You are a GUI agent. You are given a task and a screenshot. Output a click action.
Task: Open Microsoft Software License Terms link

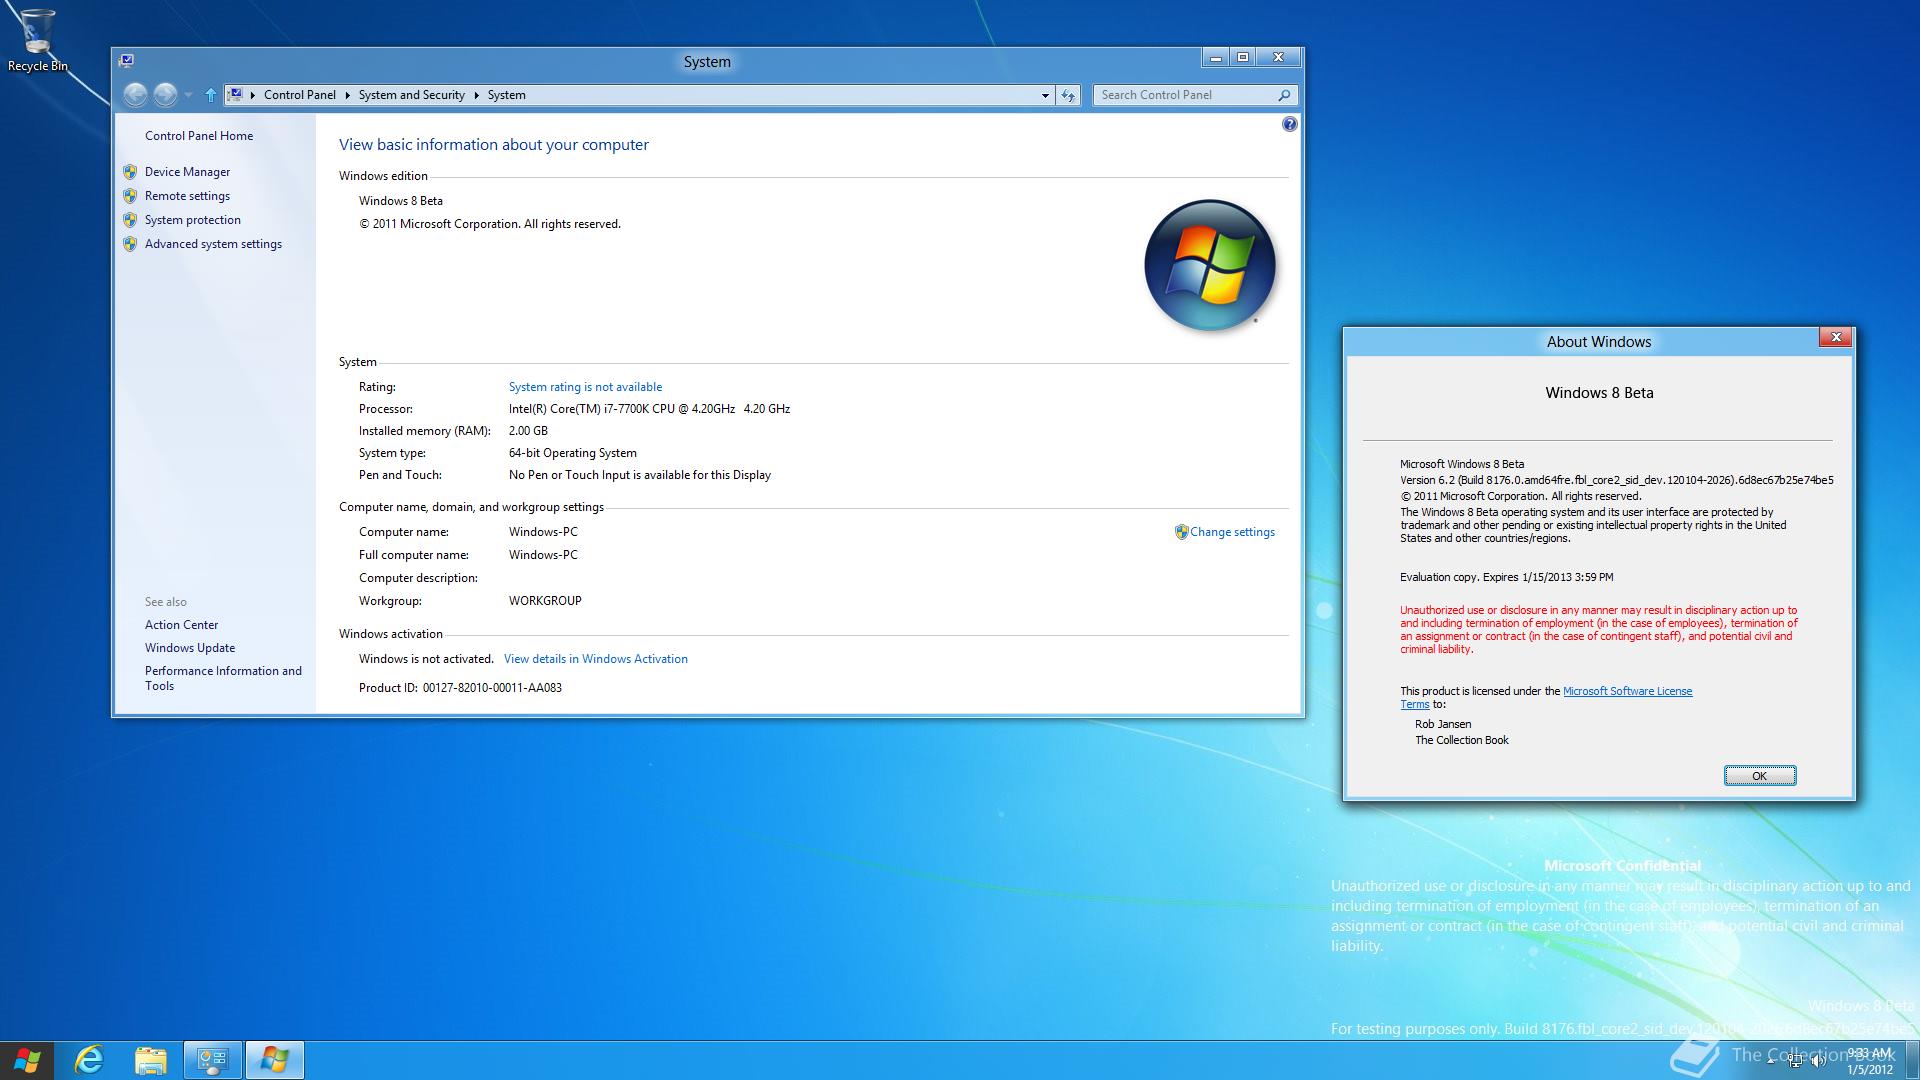[x=1627, y=691]
